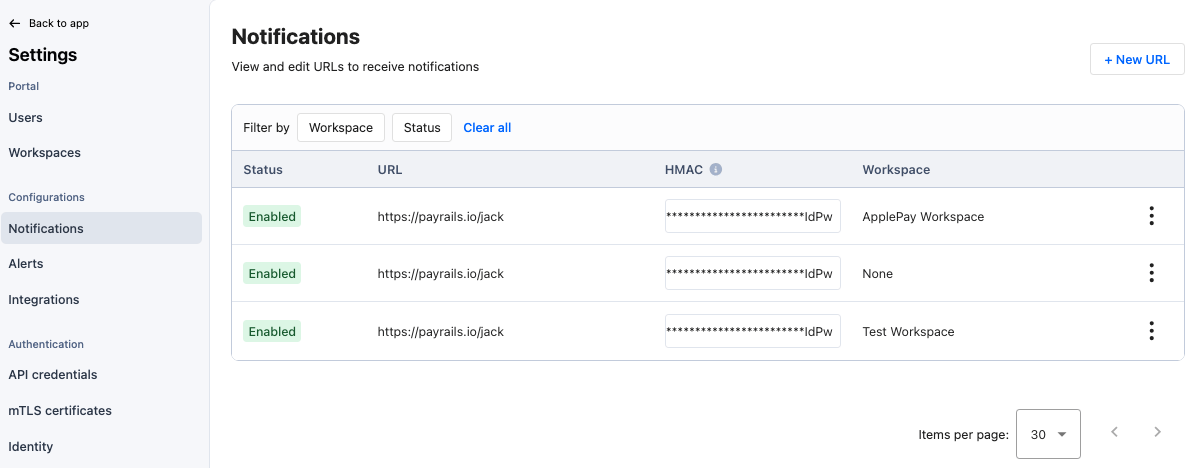
Task: Open Integrations in the sidebar
Action: (x=44, y=299)
